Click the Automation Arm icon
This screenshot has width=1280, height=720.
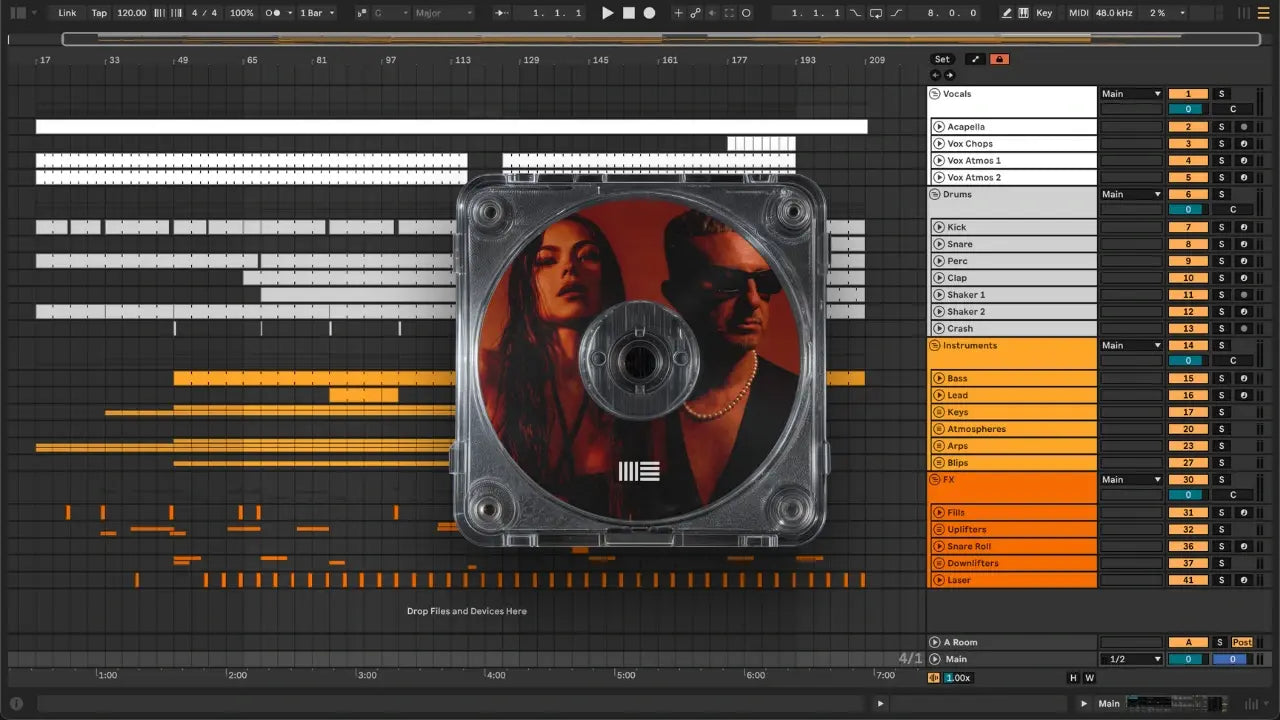pos(695,13)
